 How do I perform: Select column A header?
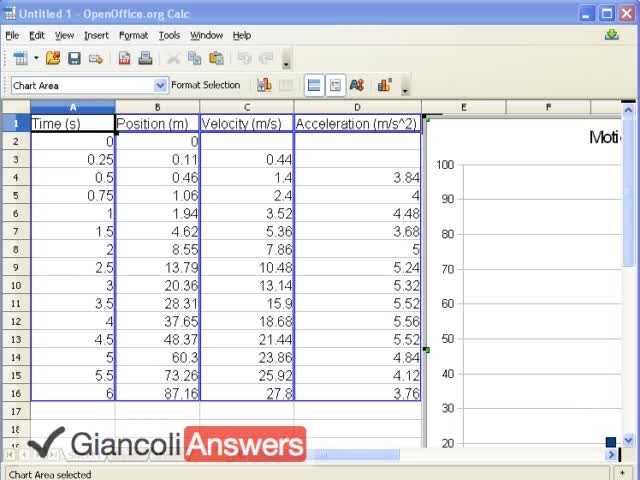click(x=73, y=107)
